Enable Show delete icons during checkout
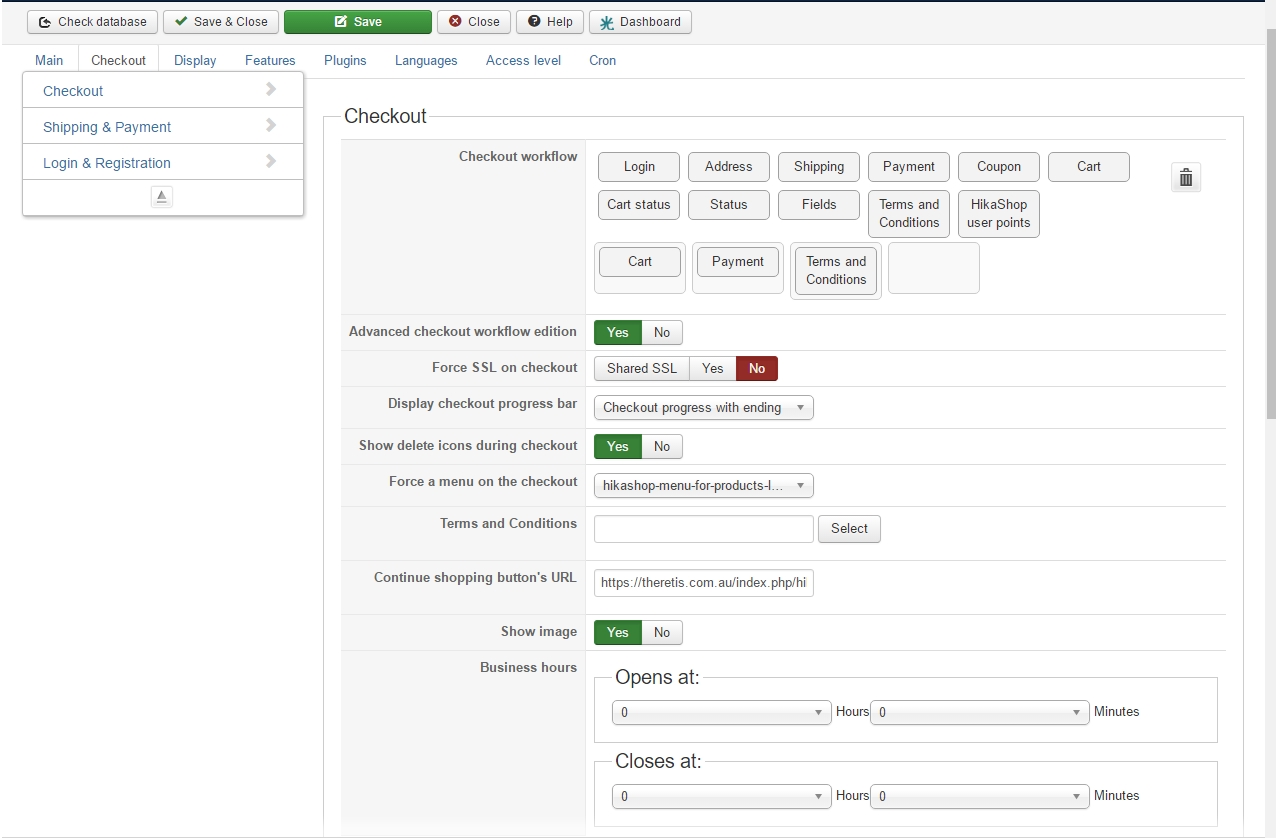Screen dimensions: 1276x838 tap(618, 446)
